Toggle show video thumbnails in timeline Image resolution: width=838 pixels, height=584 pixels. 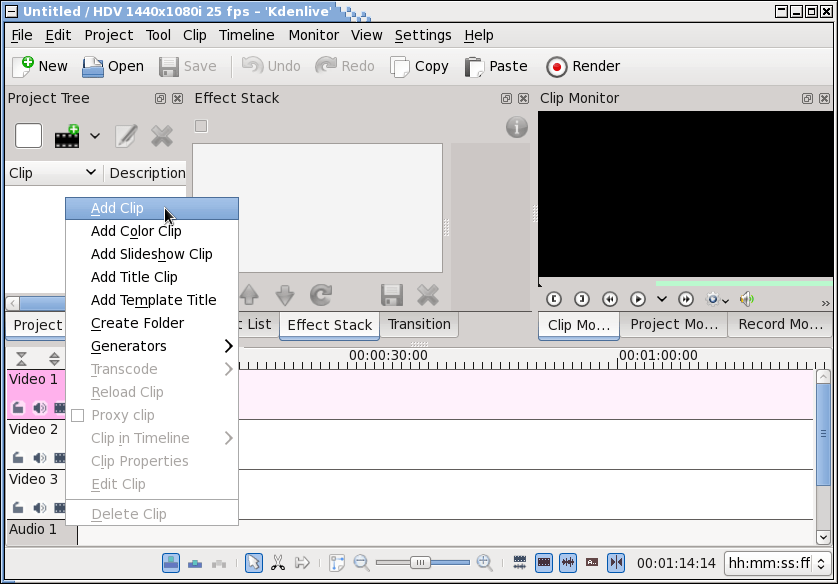[x=544, y=563]
